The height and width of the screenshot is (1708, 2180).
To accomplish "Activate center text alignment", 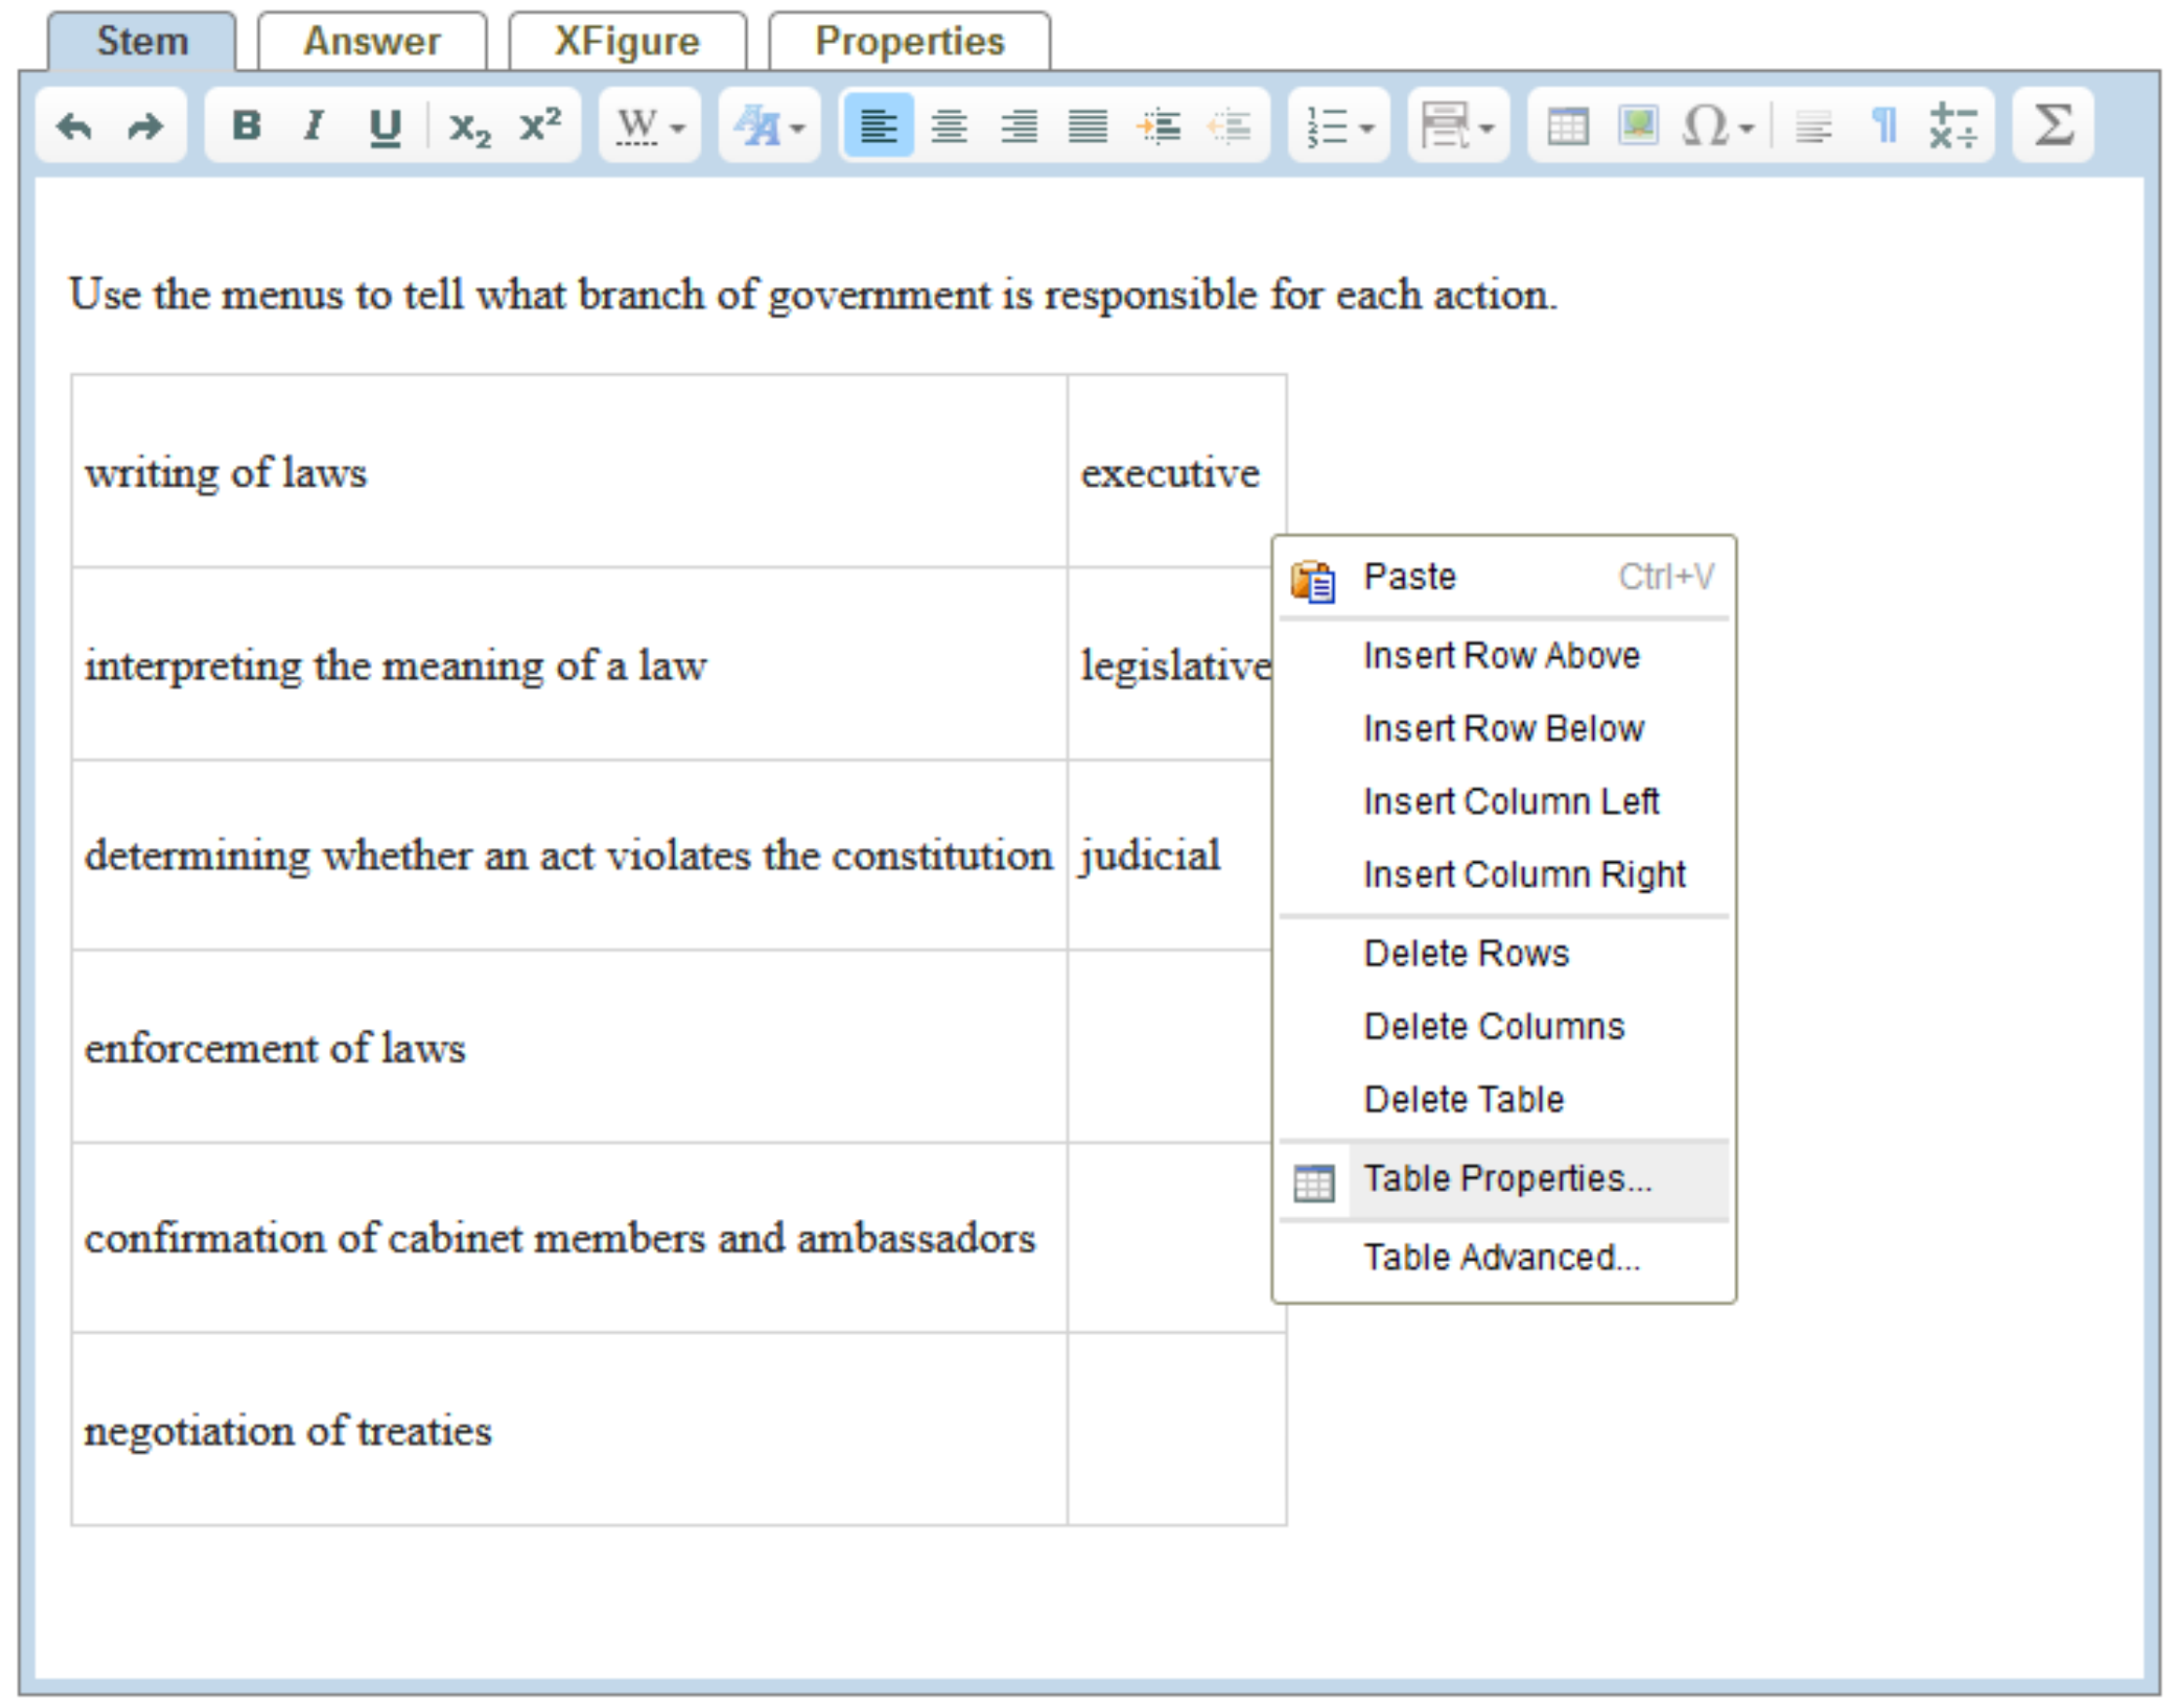I will [948, 127].
